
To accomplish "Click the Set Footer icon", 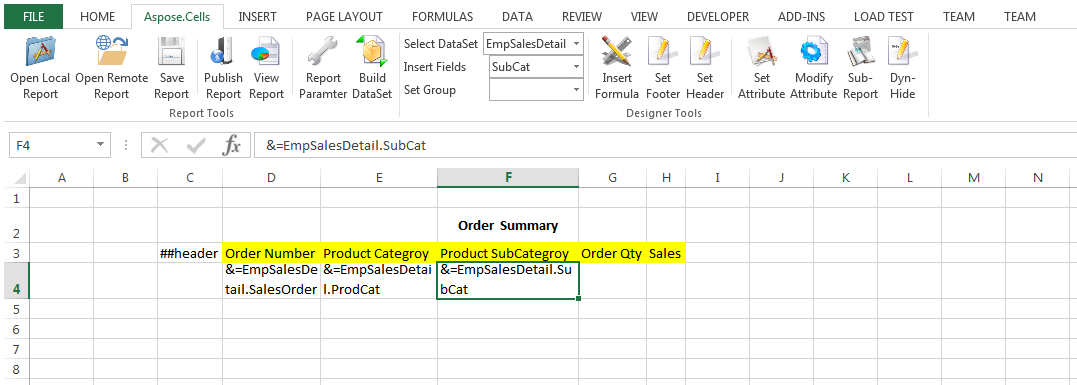I will [x=663, y=52].
